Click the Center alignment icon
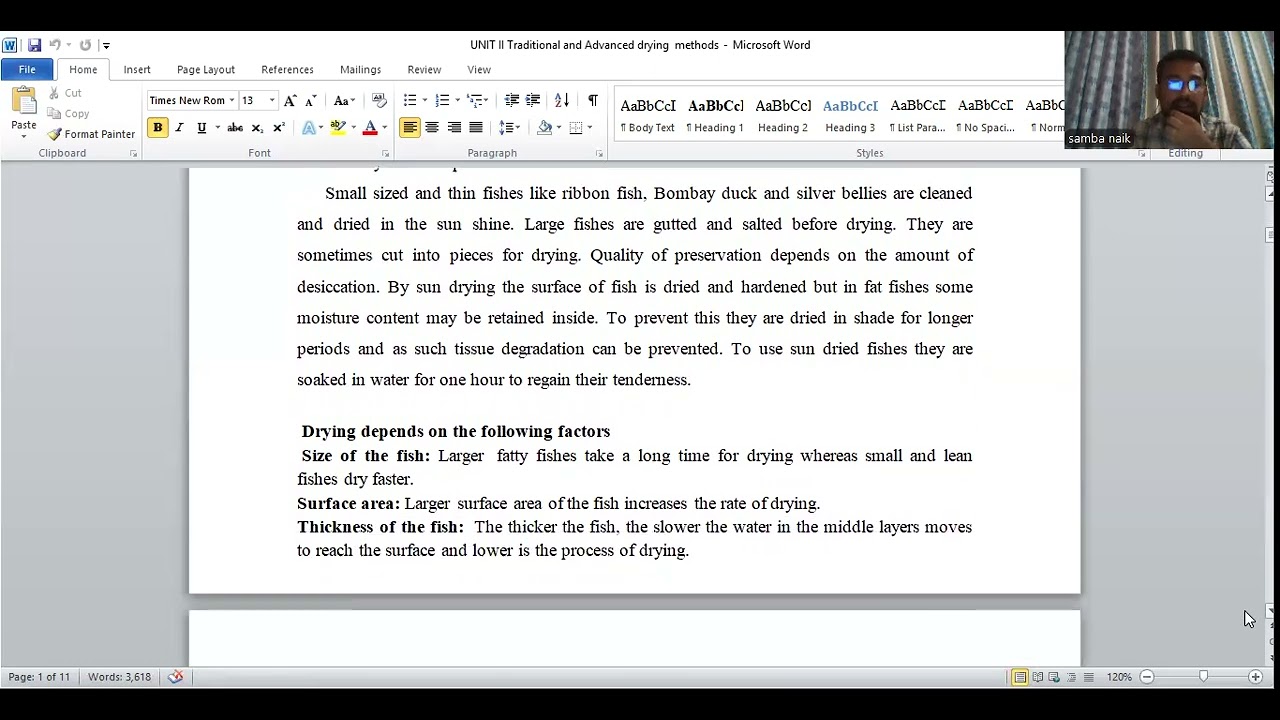Image resolution: width=1280 pixels, height=720 pixels. (432, 127)
